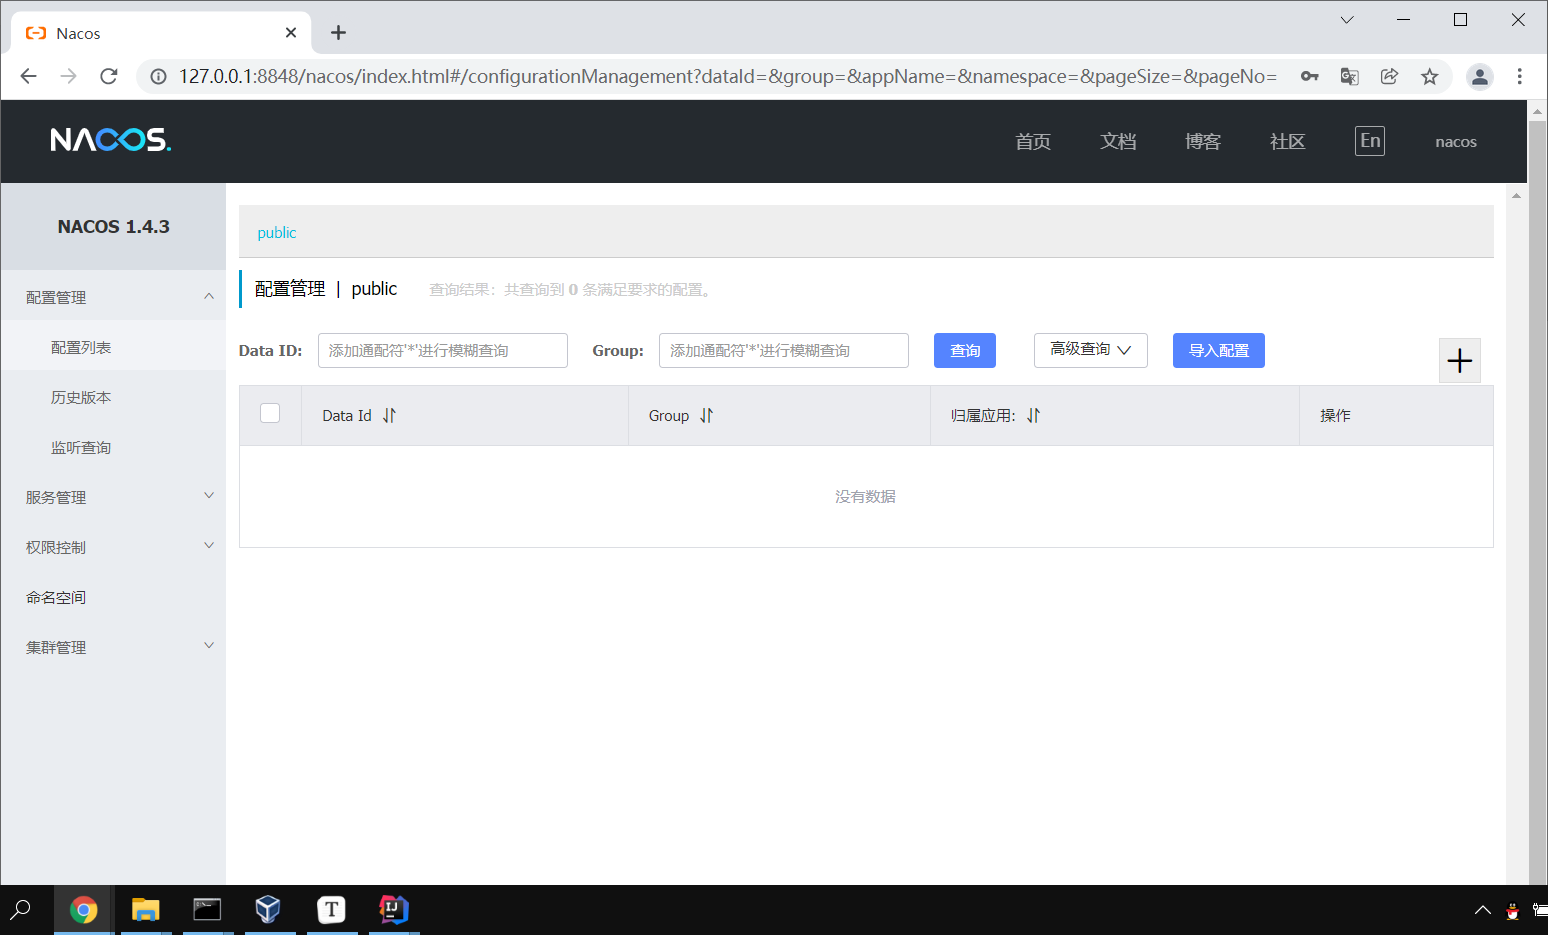Image resolution: width=1548 pixels, height=935 pixels.
Task: Click the 导入配置 import button
Action: pyautogui.click(x=1219, y=350)
